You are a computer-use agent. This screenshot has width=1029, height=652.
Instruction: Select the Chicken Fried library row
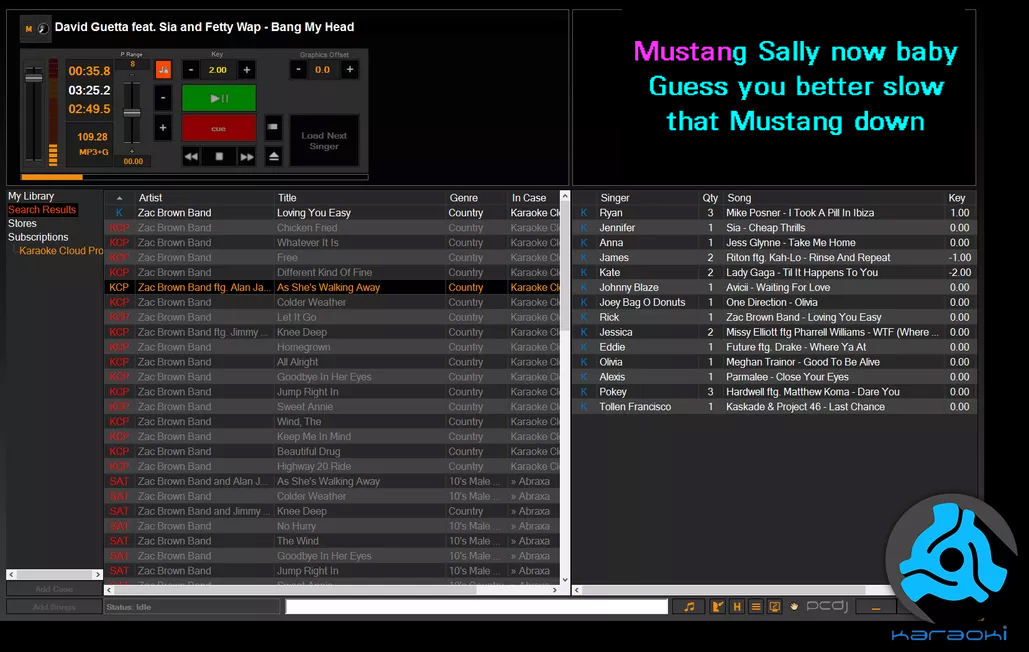pos(333,228)
